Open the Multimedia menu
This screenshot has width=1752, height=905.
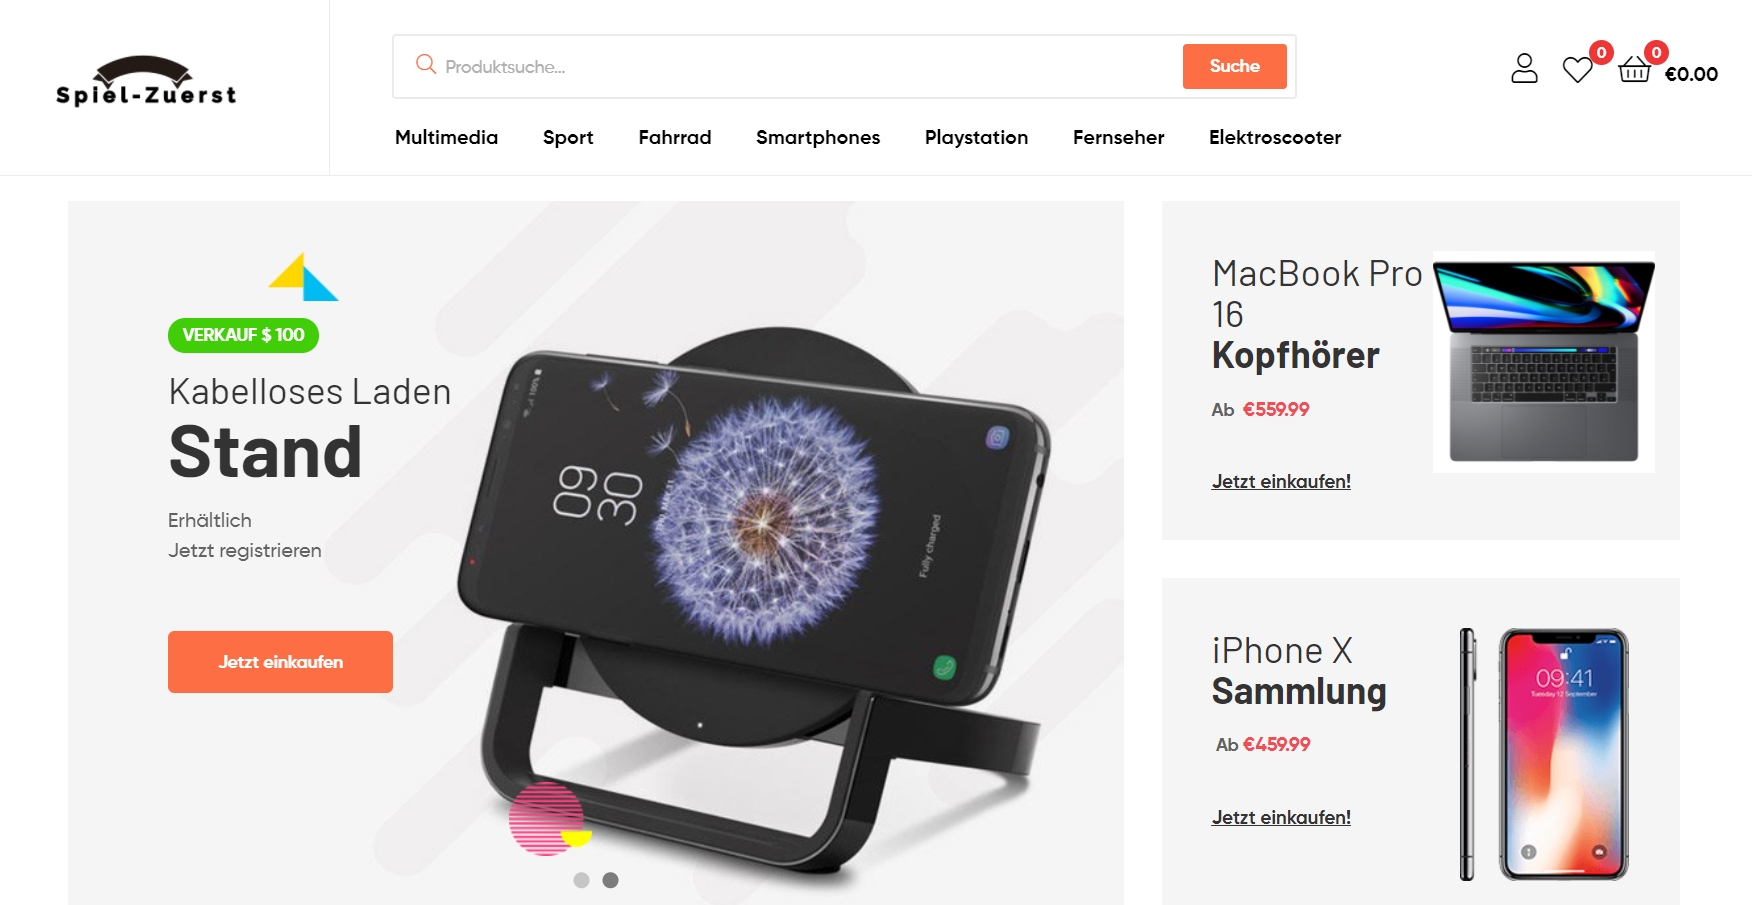446,137
